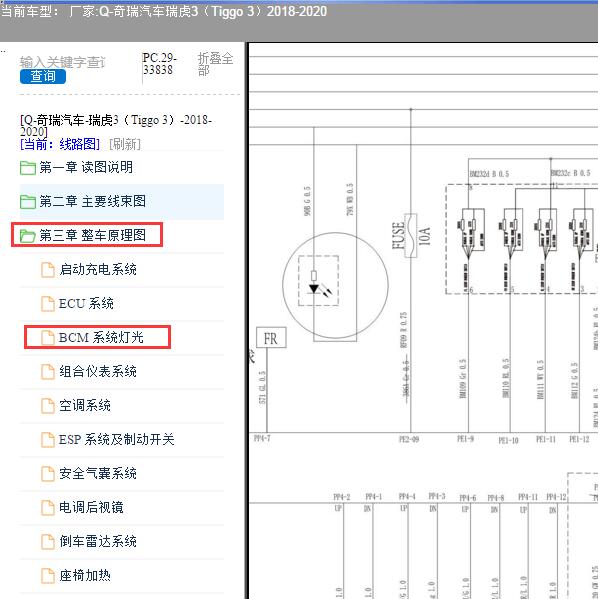Click the PP4-7 connector label
The width and height of the screenshot is (598, 599).
[262, 438]
